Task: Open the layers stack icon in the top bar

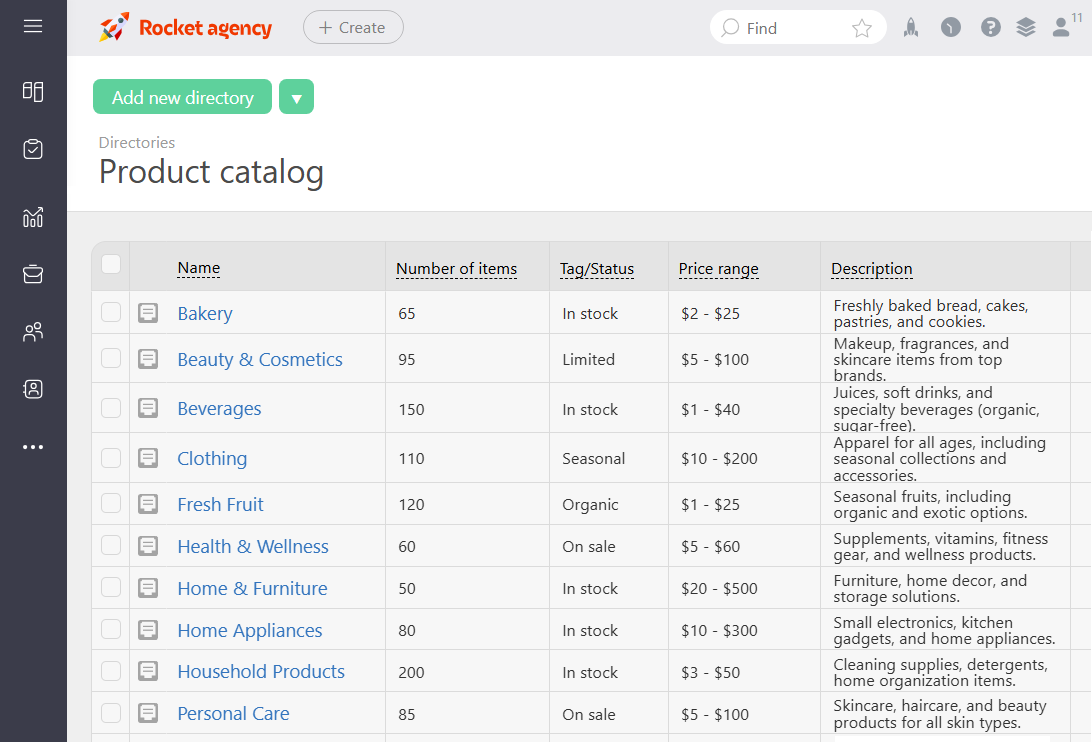Action: point(1026,27)
